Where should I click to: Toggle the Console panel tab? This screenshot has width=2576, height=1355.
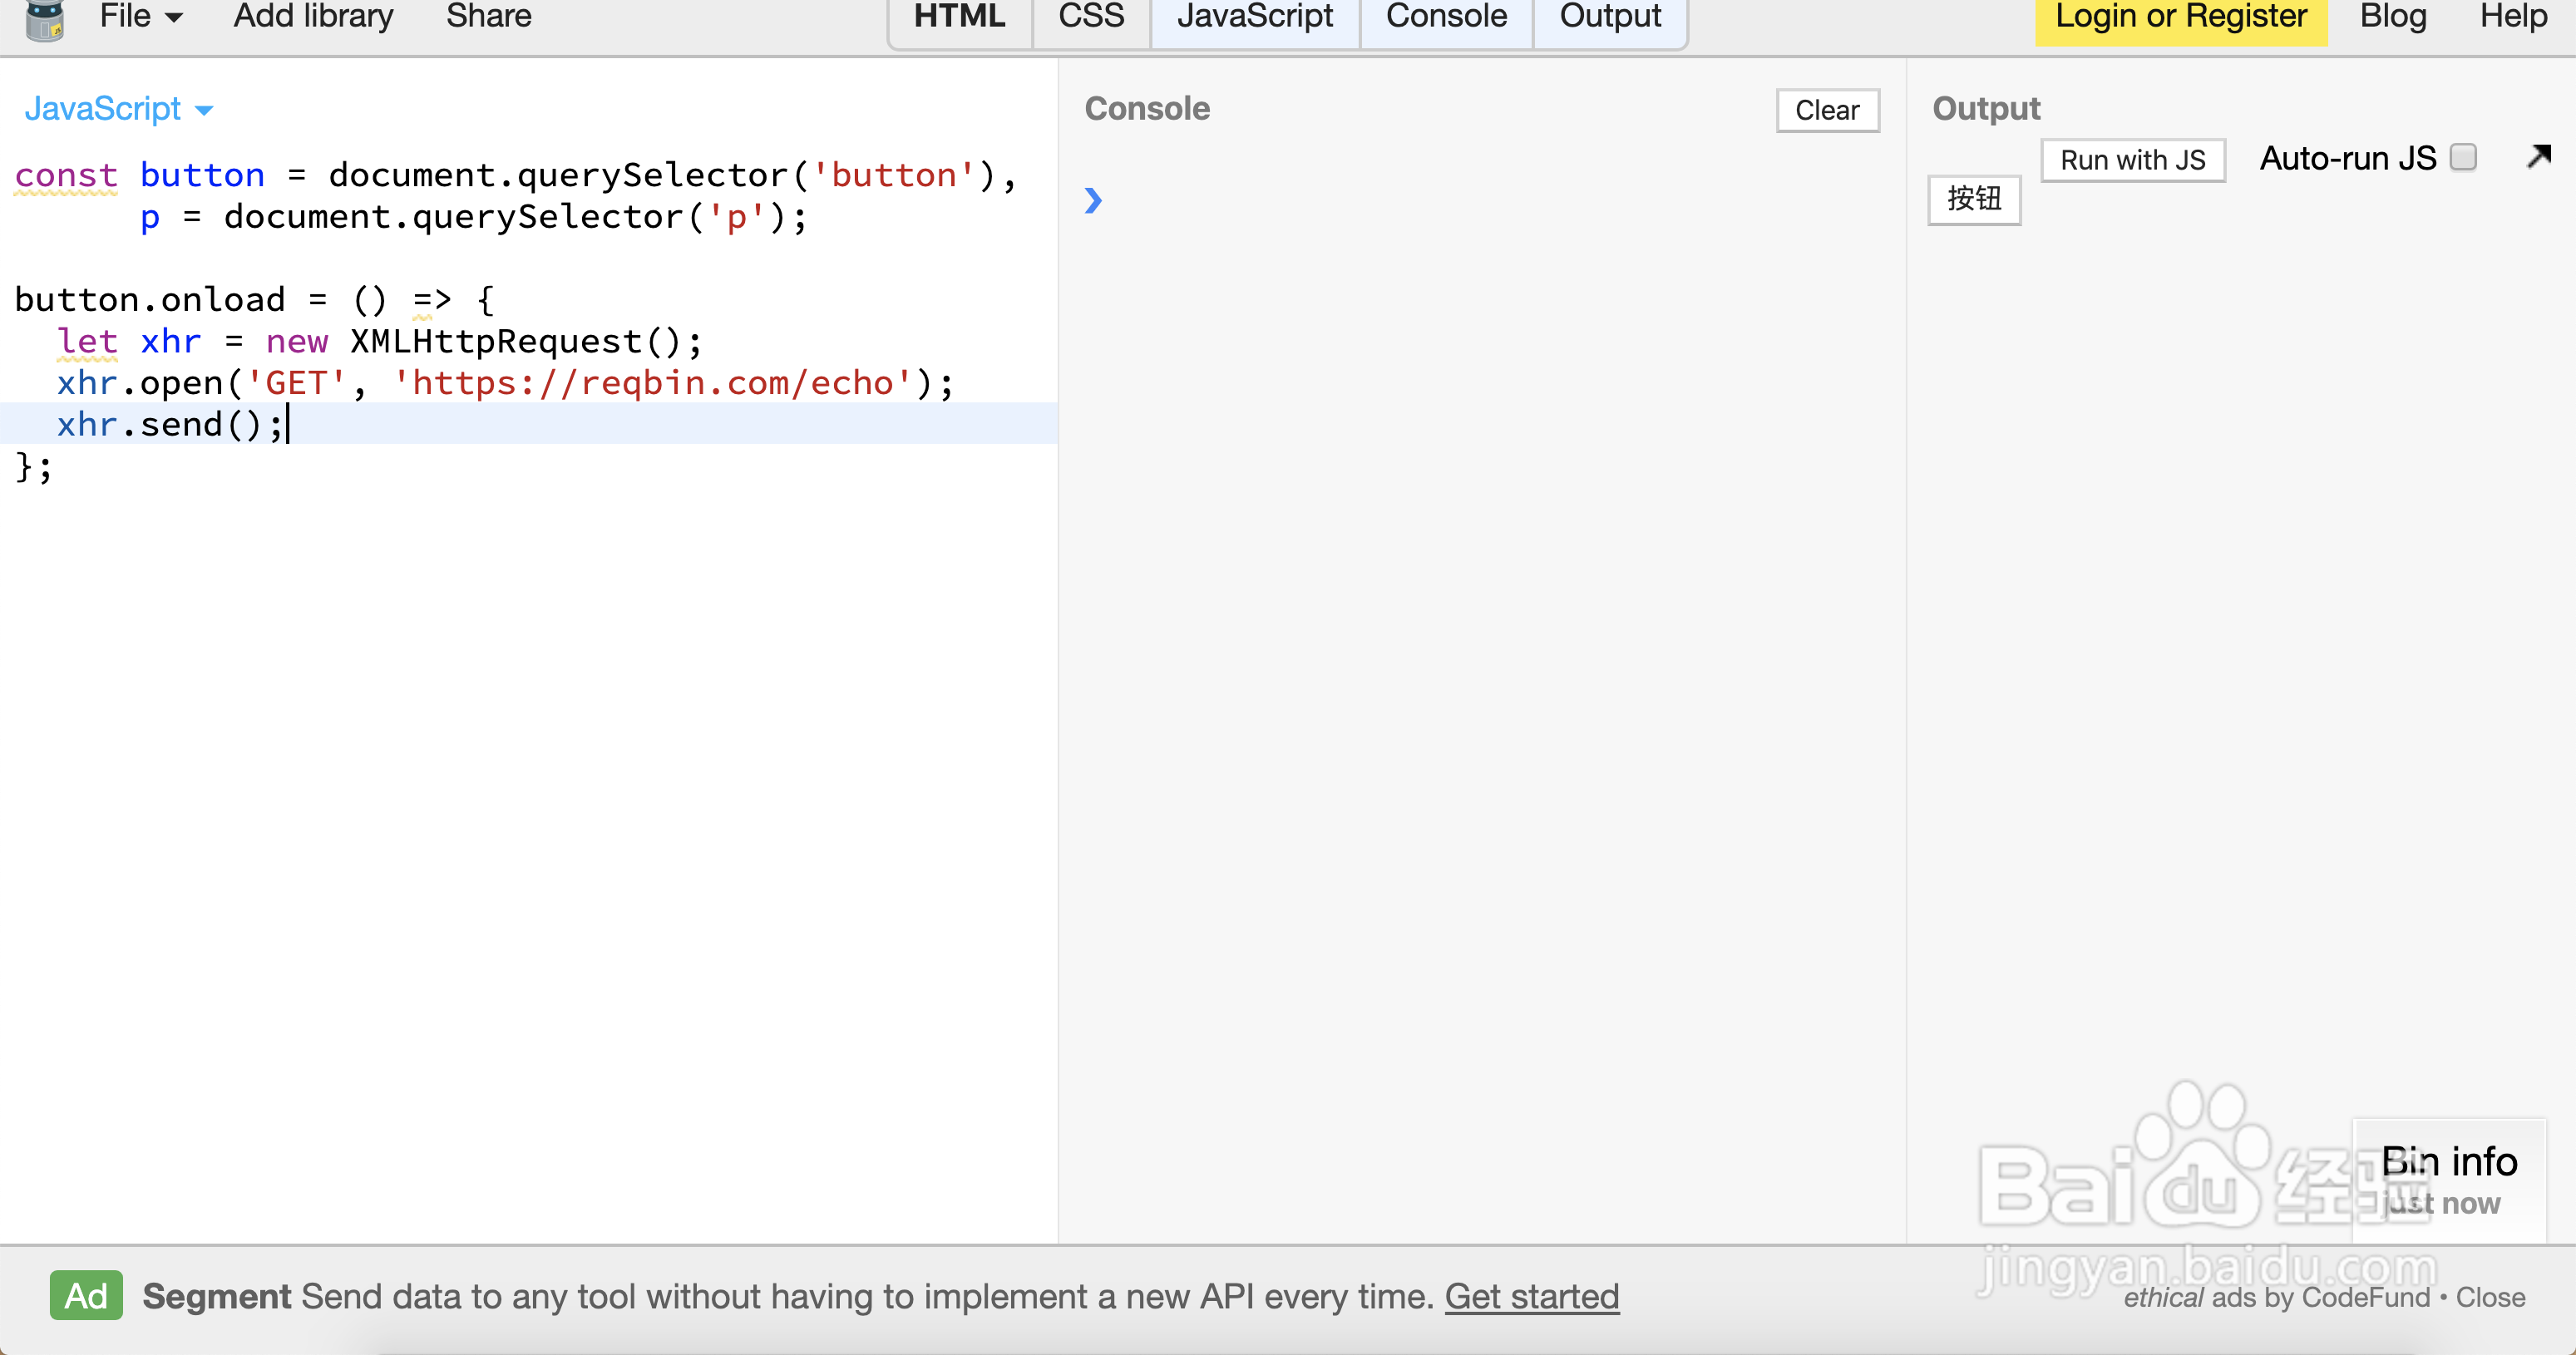[1445, 17]
